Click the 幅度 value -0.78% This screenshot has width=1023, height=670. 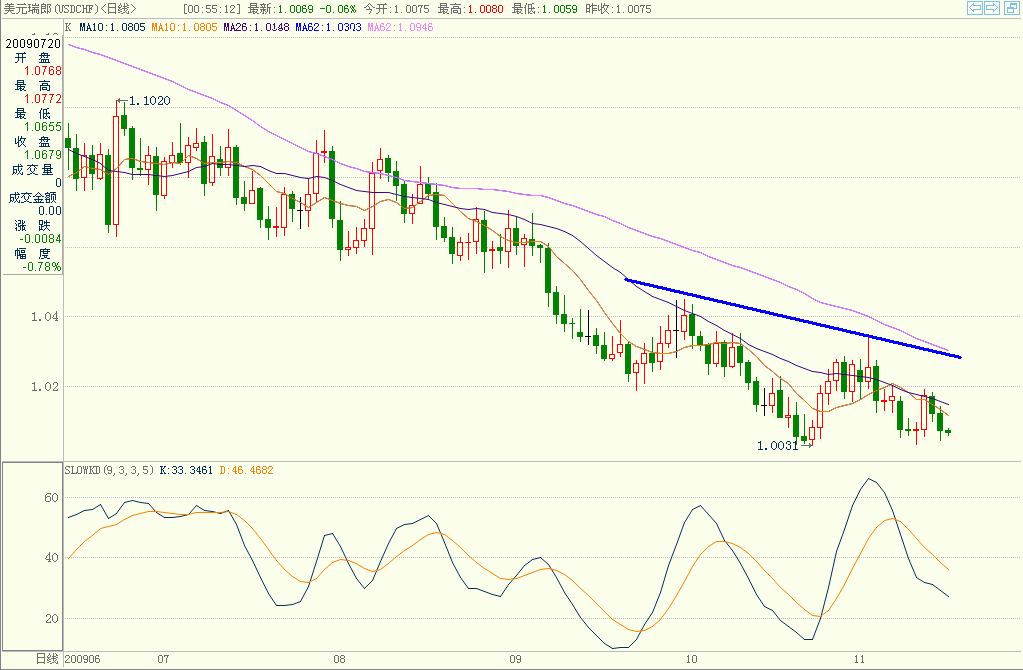point(42,267)
